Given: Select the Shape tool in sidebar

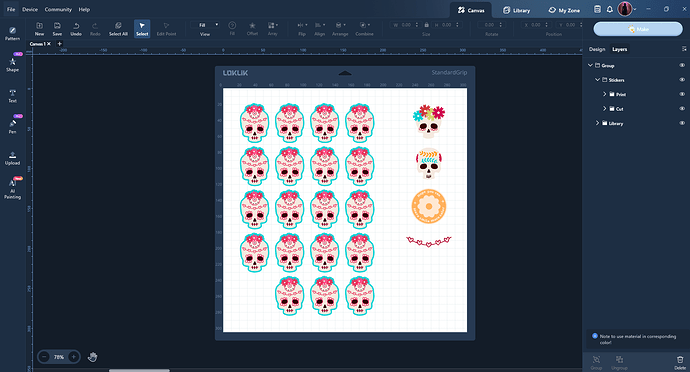Looking at the screenshot, I should pos(12,64).
